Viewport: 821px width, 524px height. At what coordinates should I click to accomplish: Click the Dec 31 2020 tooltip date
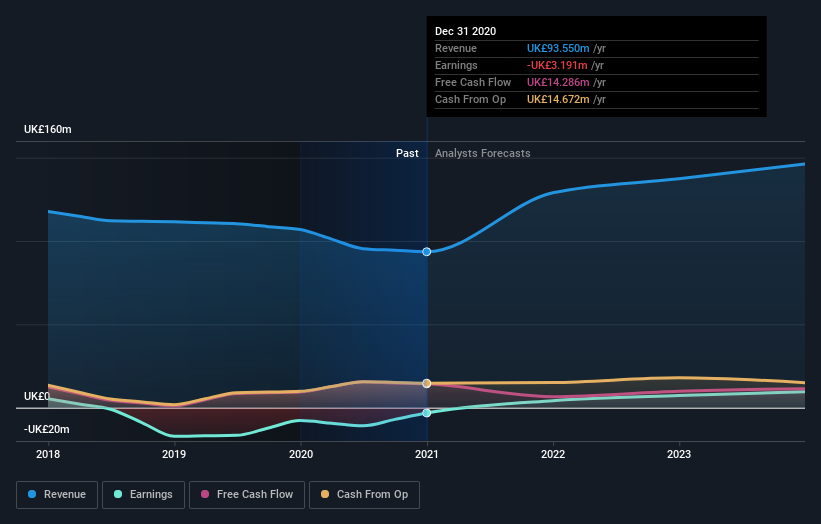coord(465,31)
